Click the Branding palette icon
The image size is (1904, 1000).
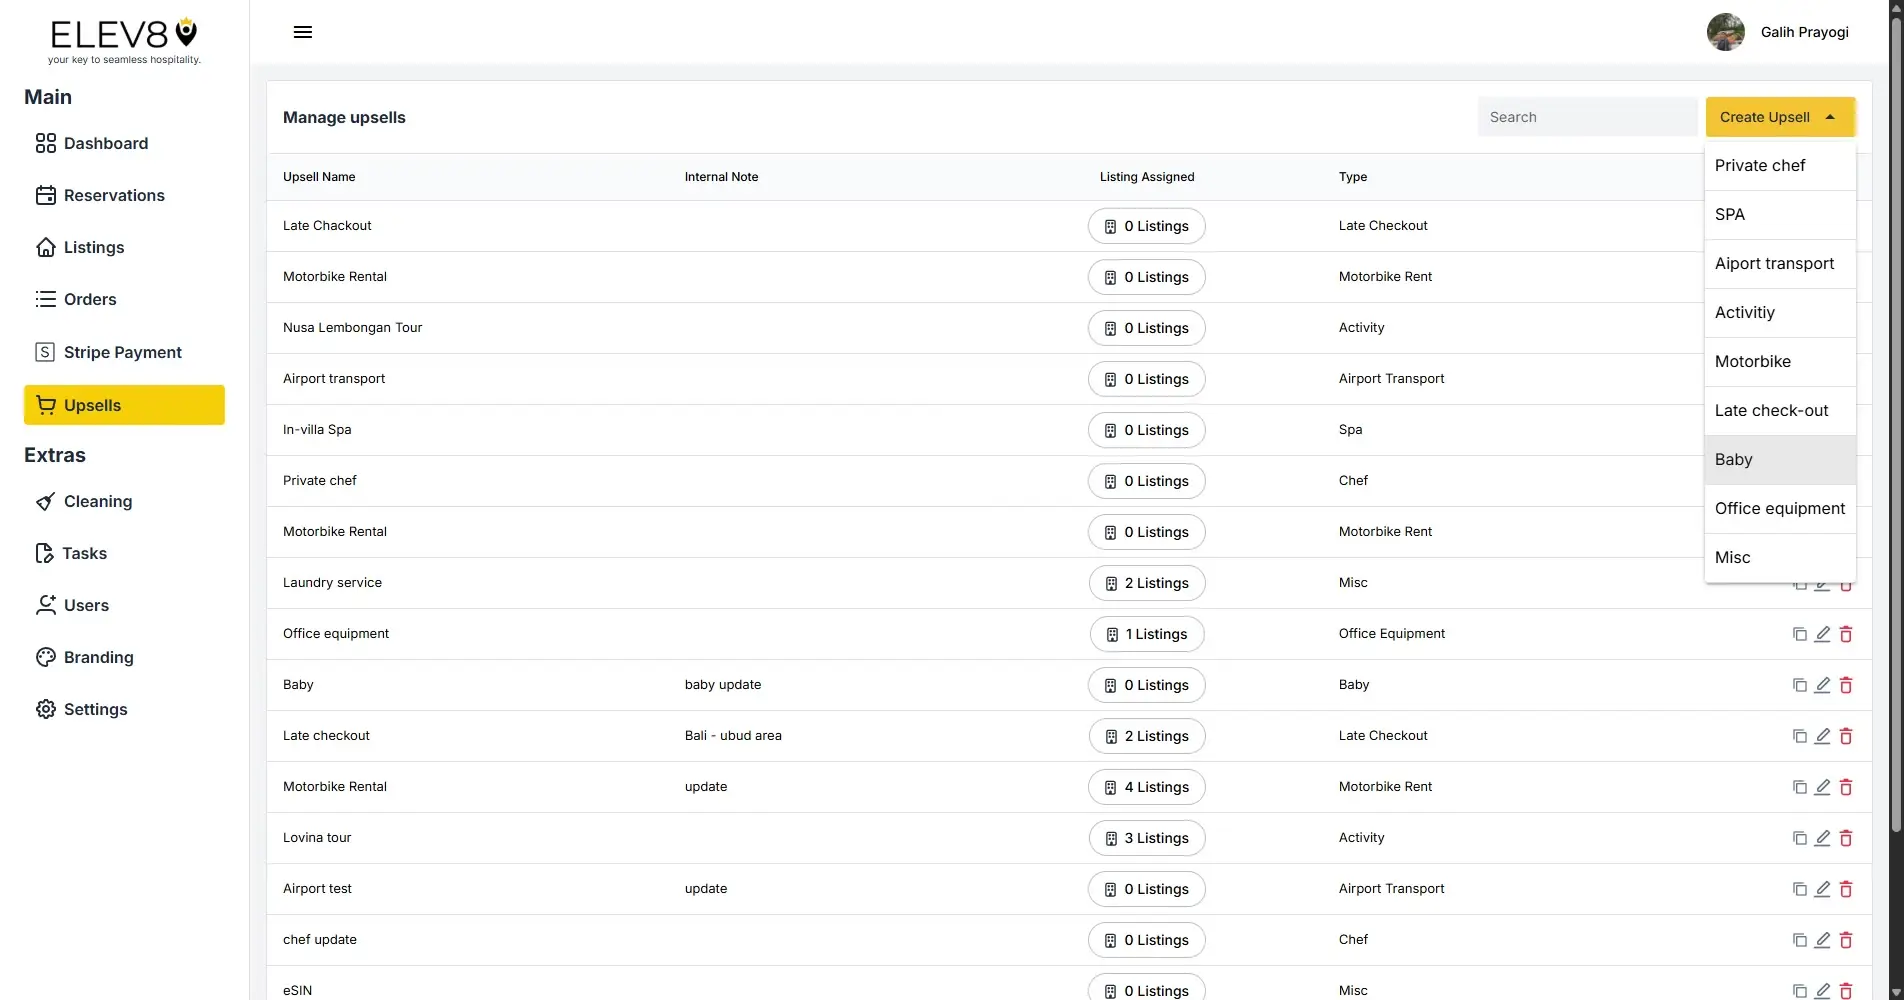pos(45,657)
